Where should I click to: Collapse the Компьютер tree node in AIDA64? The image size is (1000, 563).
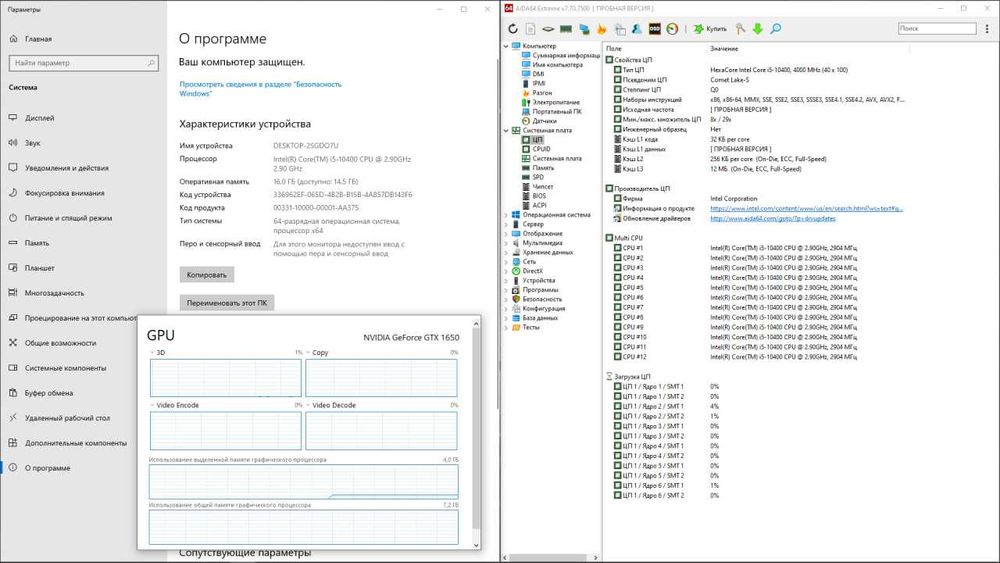pyautogui.click(x=506, y=46)
